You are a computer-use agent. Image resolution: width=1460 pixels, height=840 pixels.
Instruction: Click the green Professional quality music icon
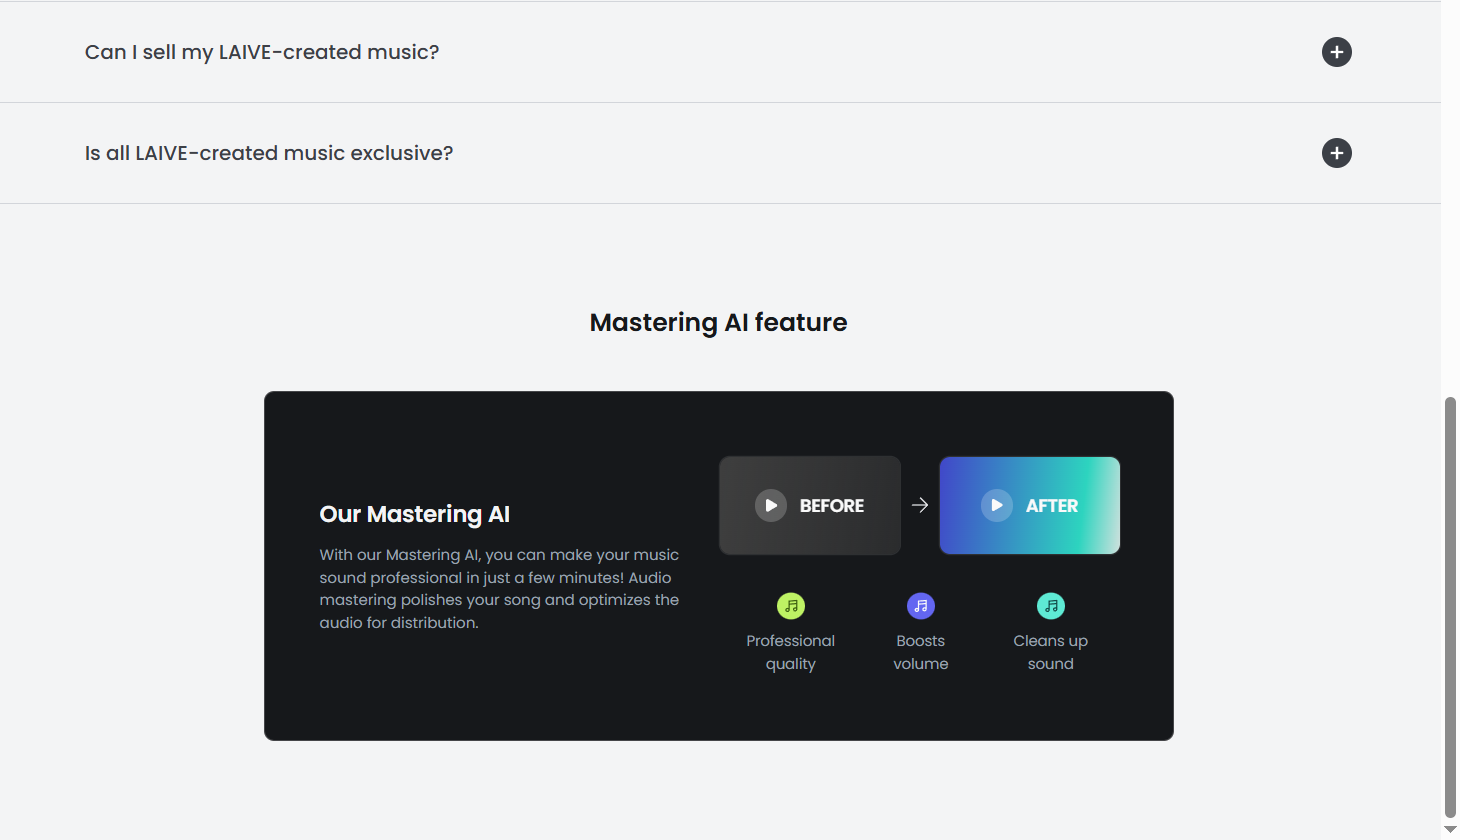pyautogui.click(x=791, y=606)
